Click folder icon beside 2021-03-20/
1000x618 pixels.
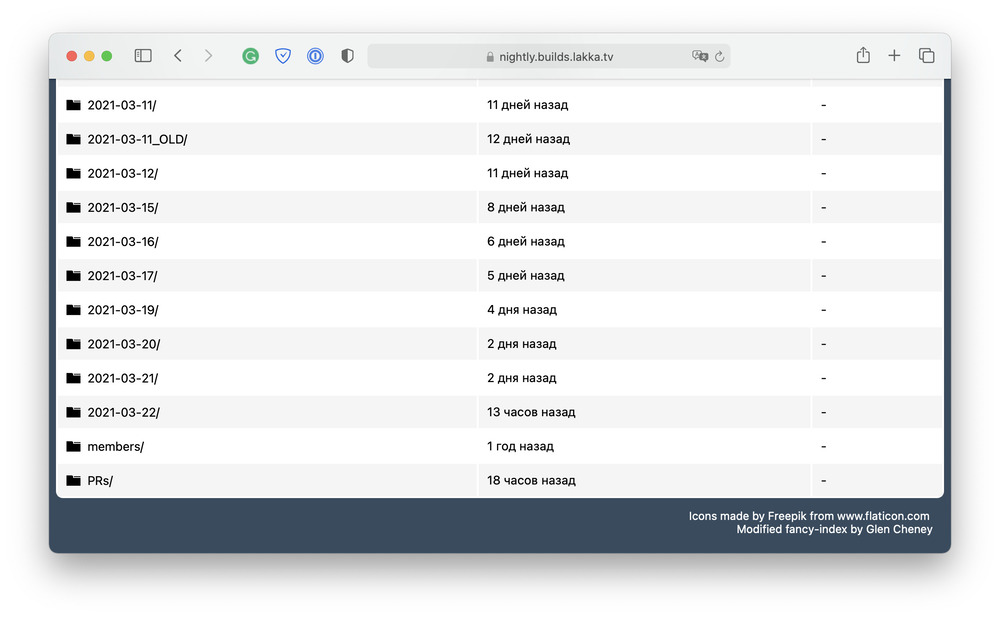[x=73, y=343]
